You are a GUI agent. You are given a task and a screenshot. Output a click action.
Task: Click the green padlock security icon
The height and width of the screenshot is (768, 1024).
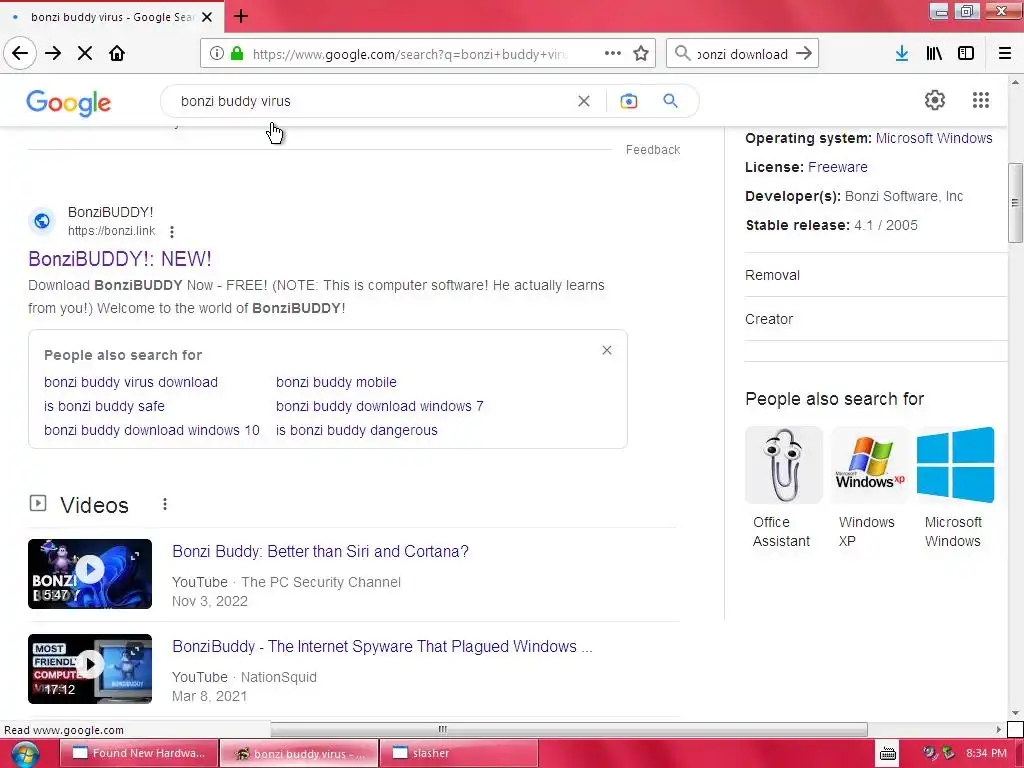tap(237, 54)
